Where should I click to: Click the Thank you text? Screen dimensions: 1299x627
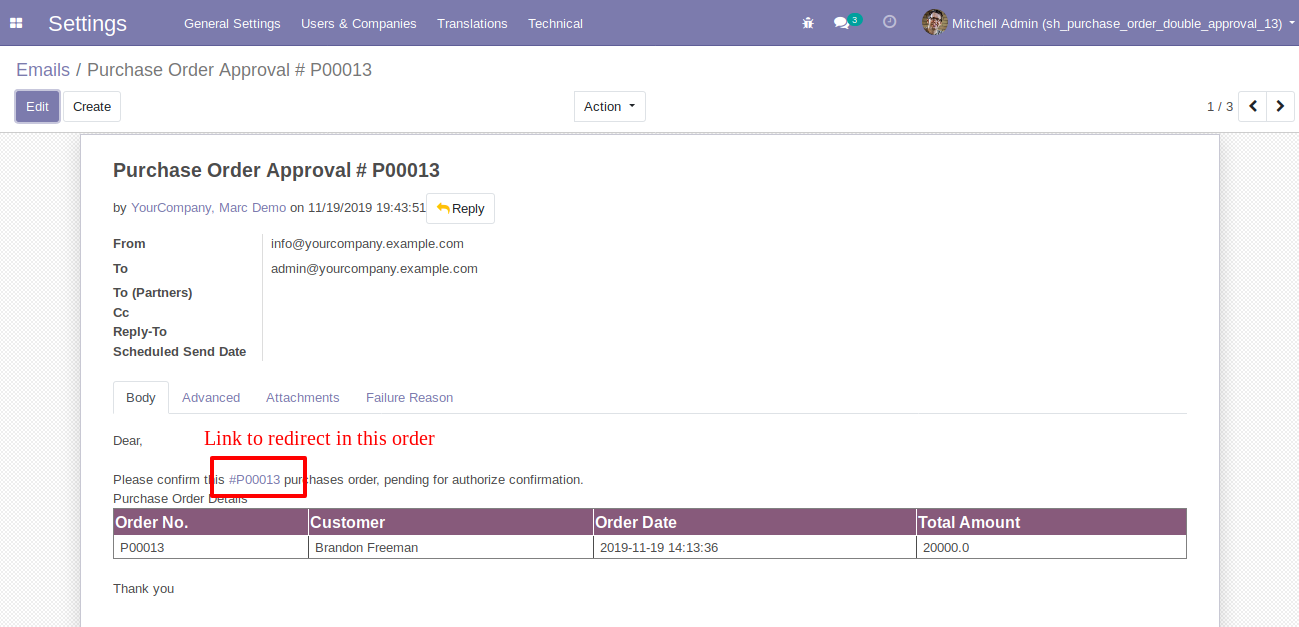143,588
